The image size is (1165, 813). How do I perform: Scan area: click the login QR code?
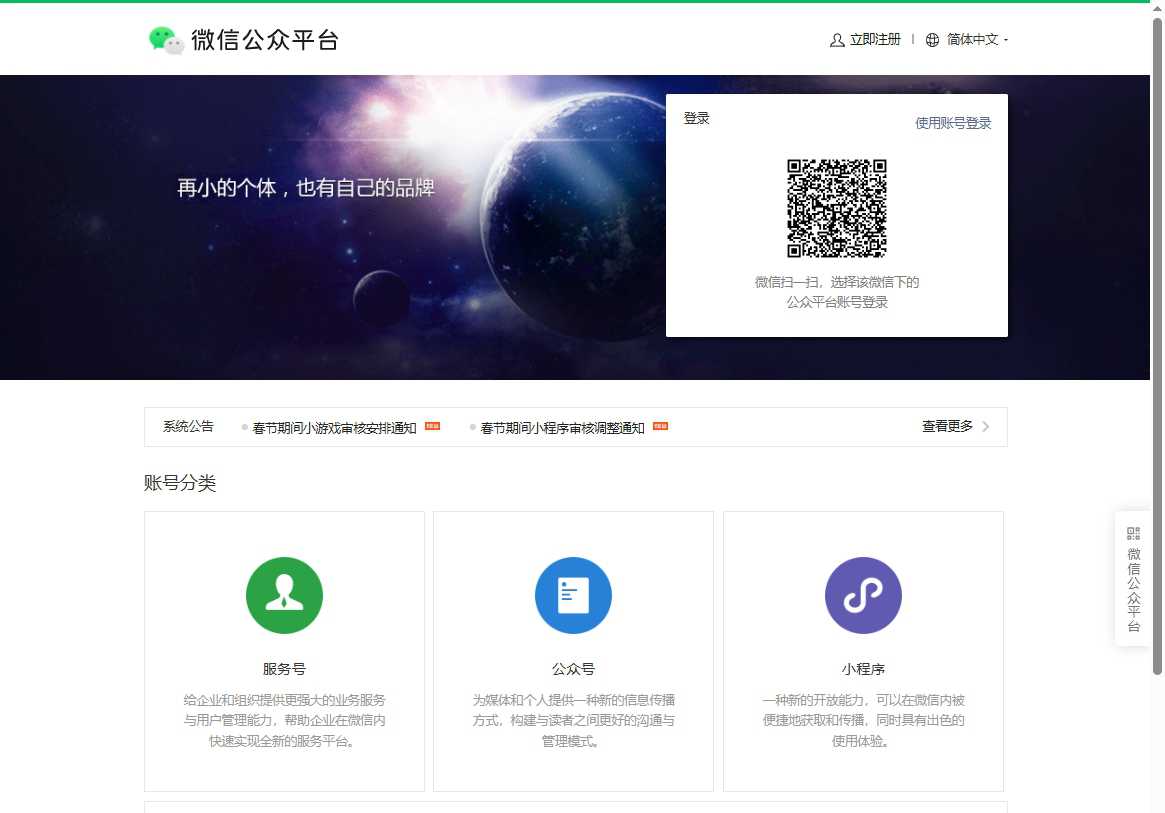tap(837, 208)
